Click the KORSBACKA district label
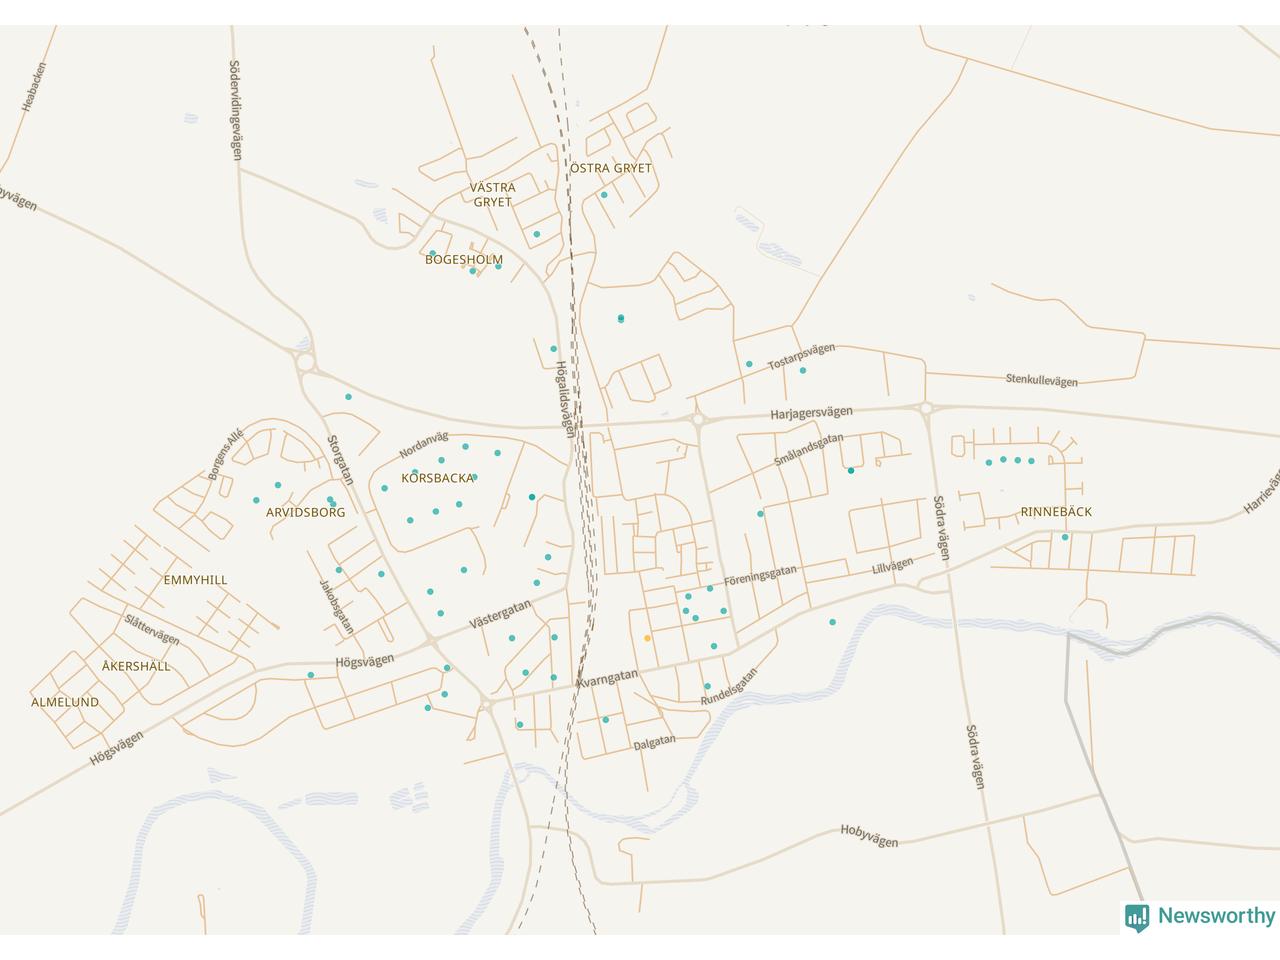Viewport: 1280px width, 960px height. point(437,479)
